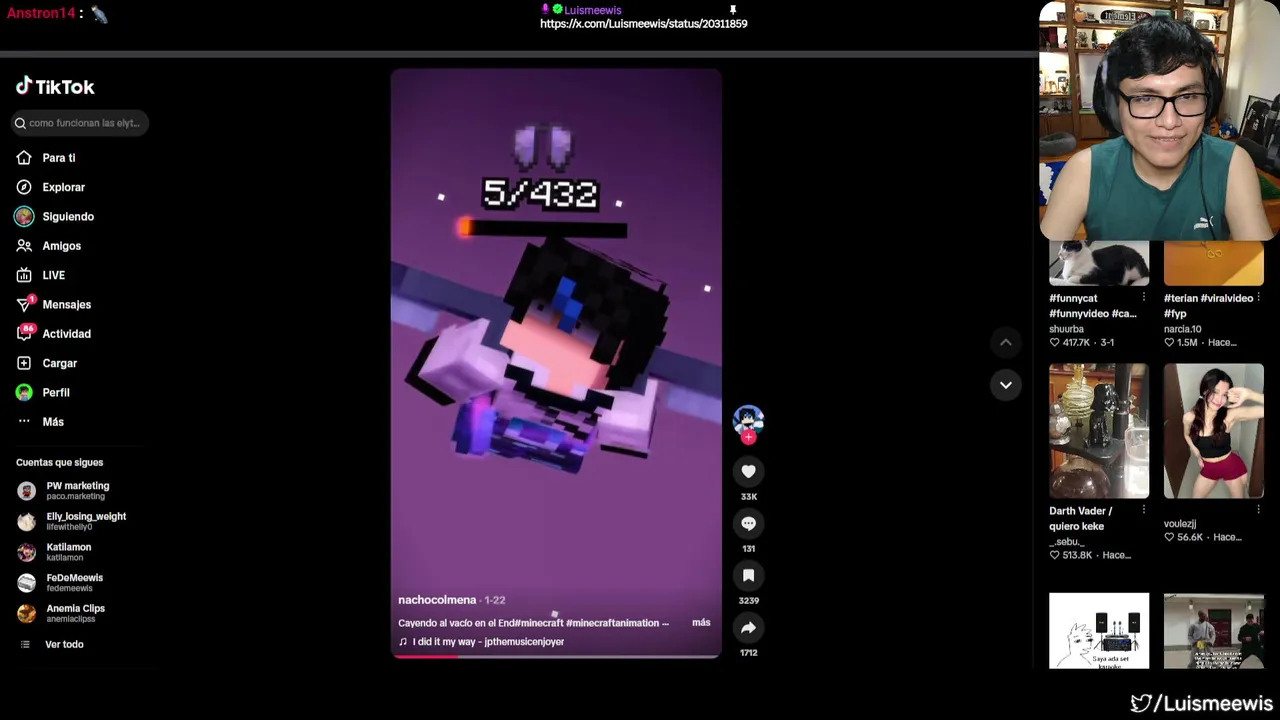Click _.sebu._ author name
This screenshot has width=1280, height=720.
pos(1066,542)
